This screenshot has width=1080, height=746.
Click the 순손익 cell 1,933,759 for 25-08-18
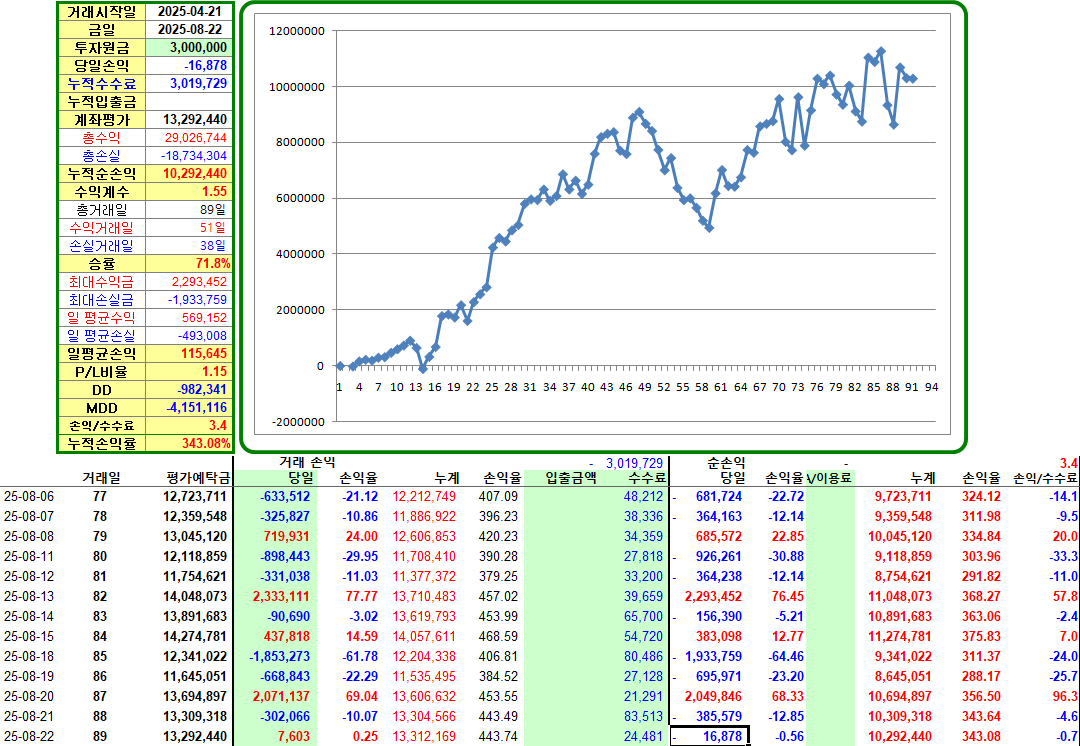click(x=715, y=656)
